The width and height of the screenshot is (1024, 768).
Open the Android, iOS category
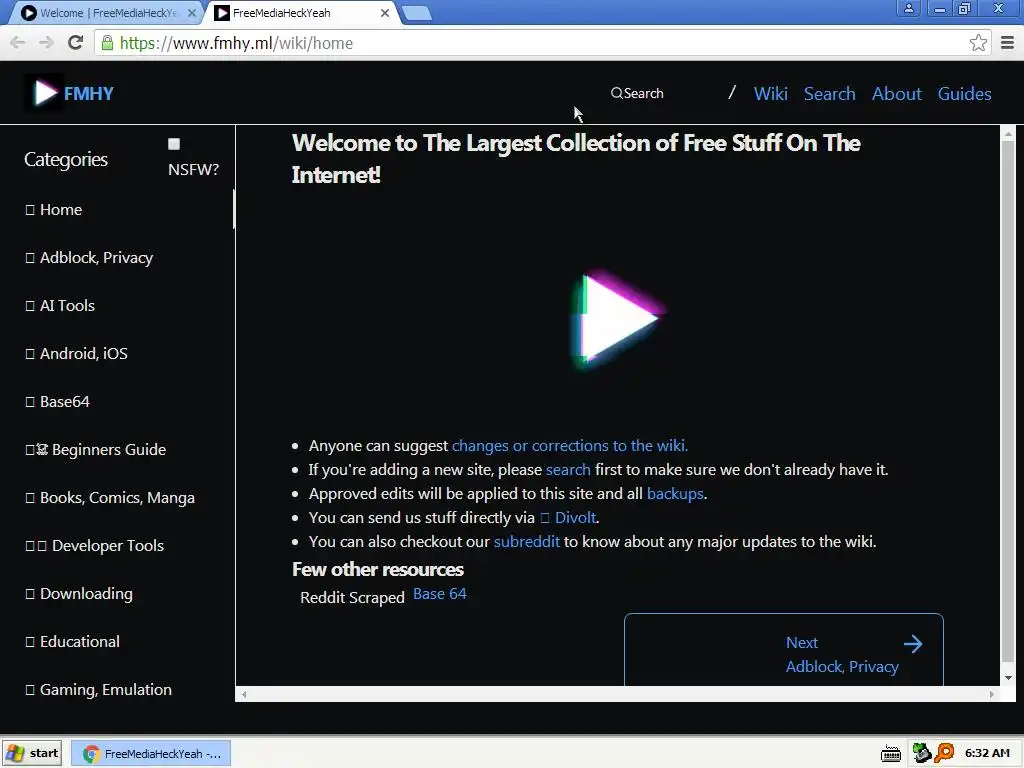(x=76, y=353)
